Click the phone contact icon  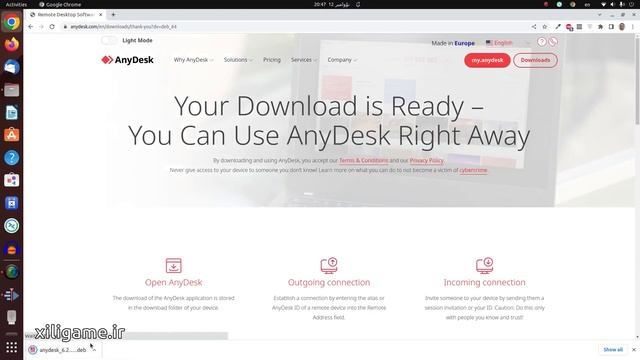tap(553, 42)
